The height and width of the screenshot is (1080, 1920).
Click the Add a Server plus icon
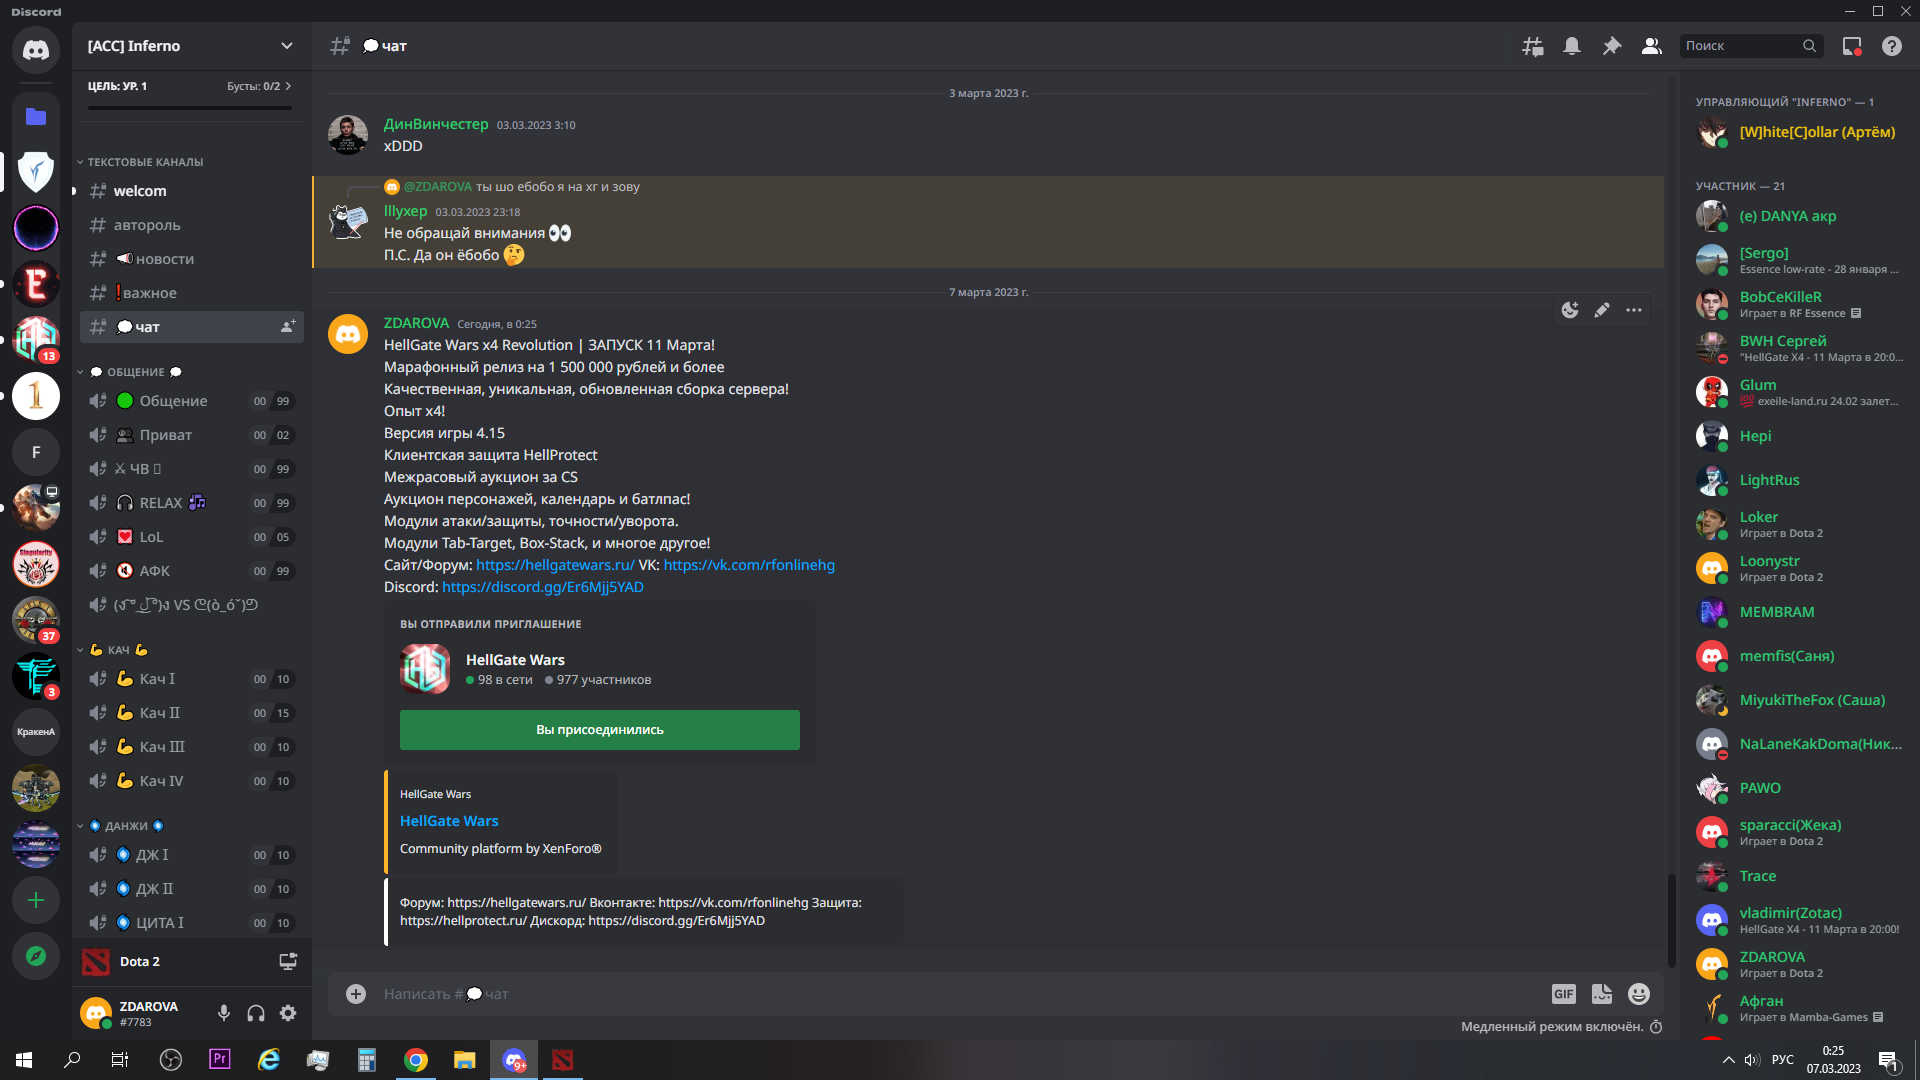(x=36, y=900)
